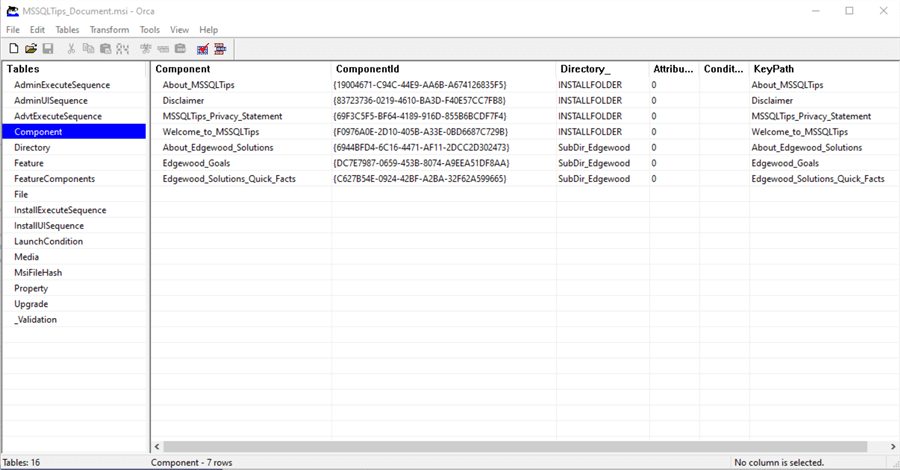The width and height of the screenshot is (900, 470).
Task: Click the Cut Row toolbar icon
Action: click(146, 49)
